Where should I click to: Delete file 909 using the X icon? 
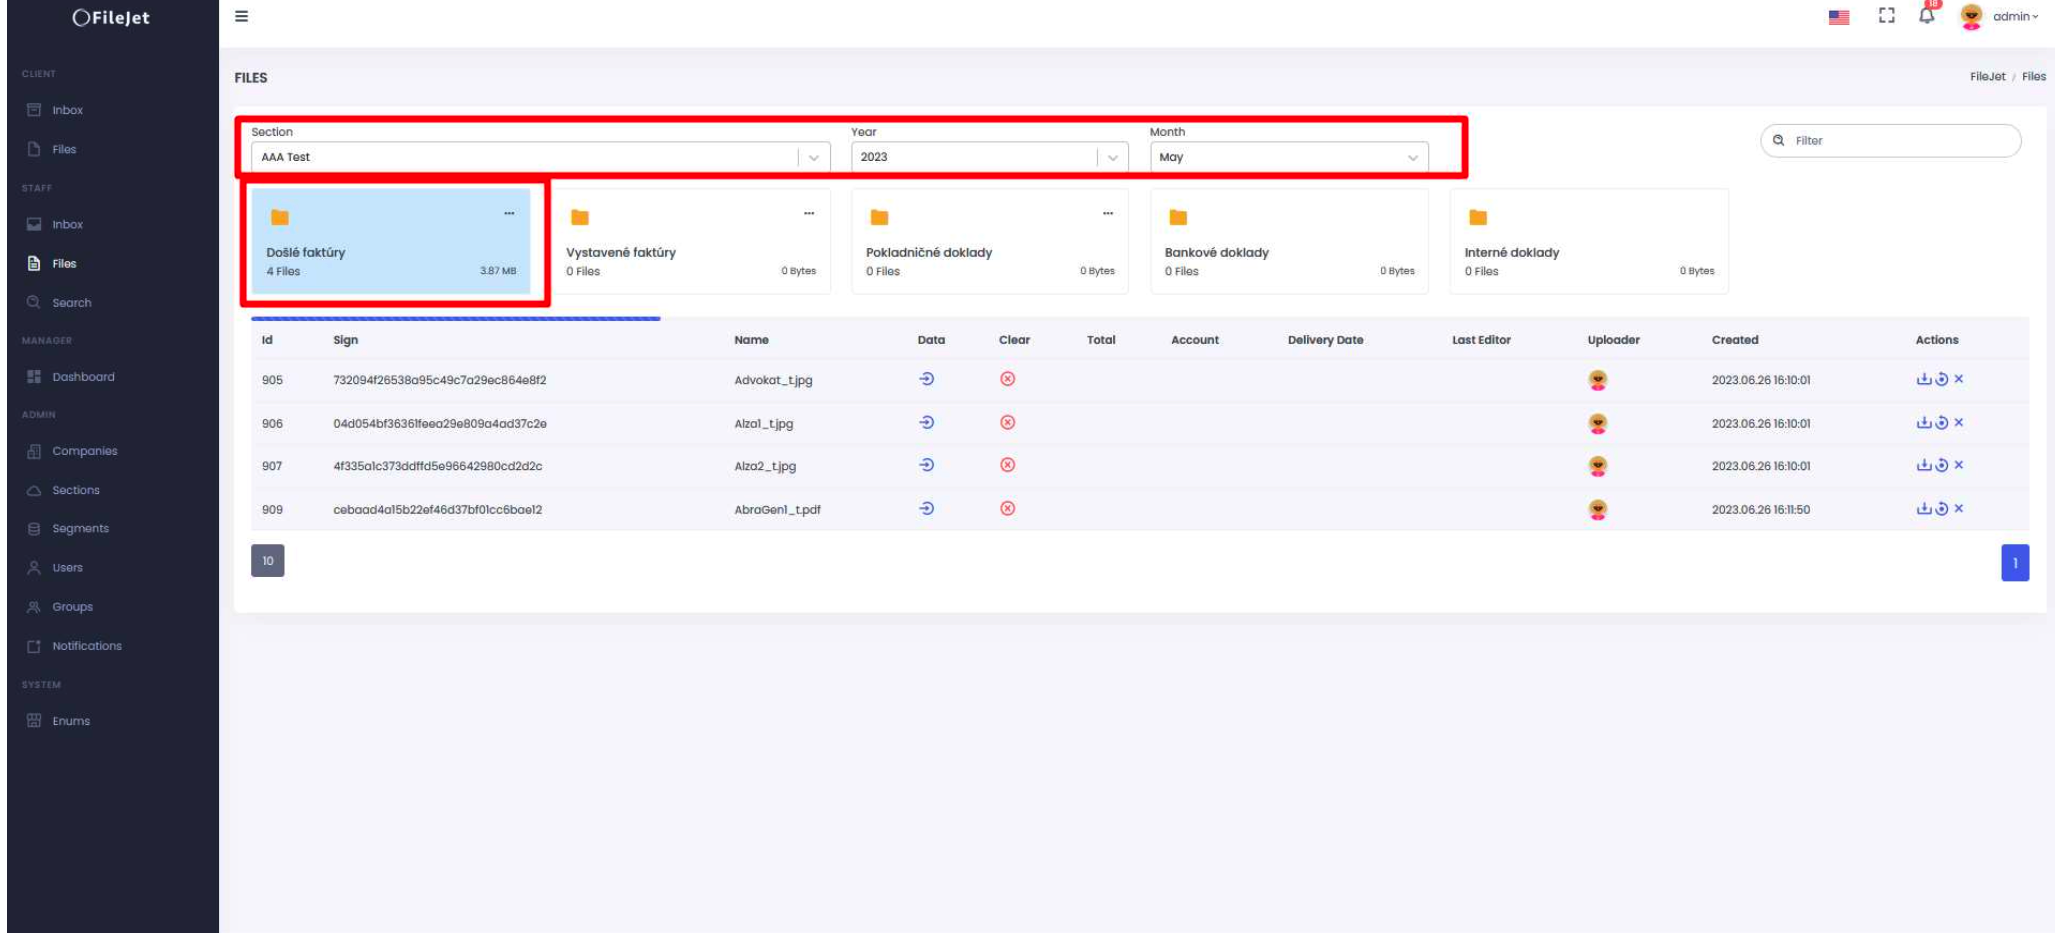click(x=1959, y=509)
